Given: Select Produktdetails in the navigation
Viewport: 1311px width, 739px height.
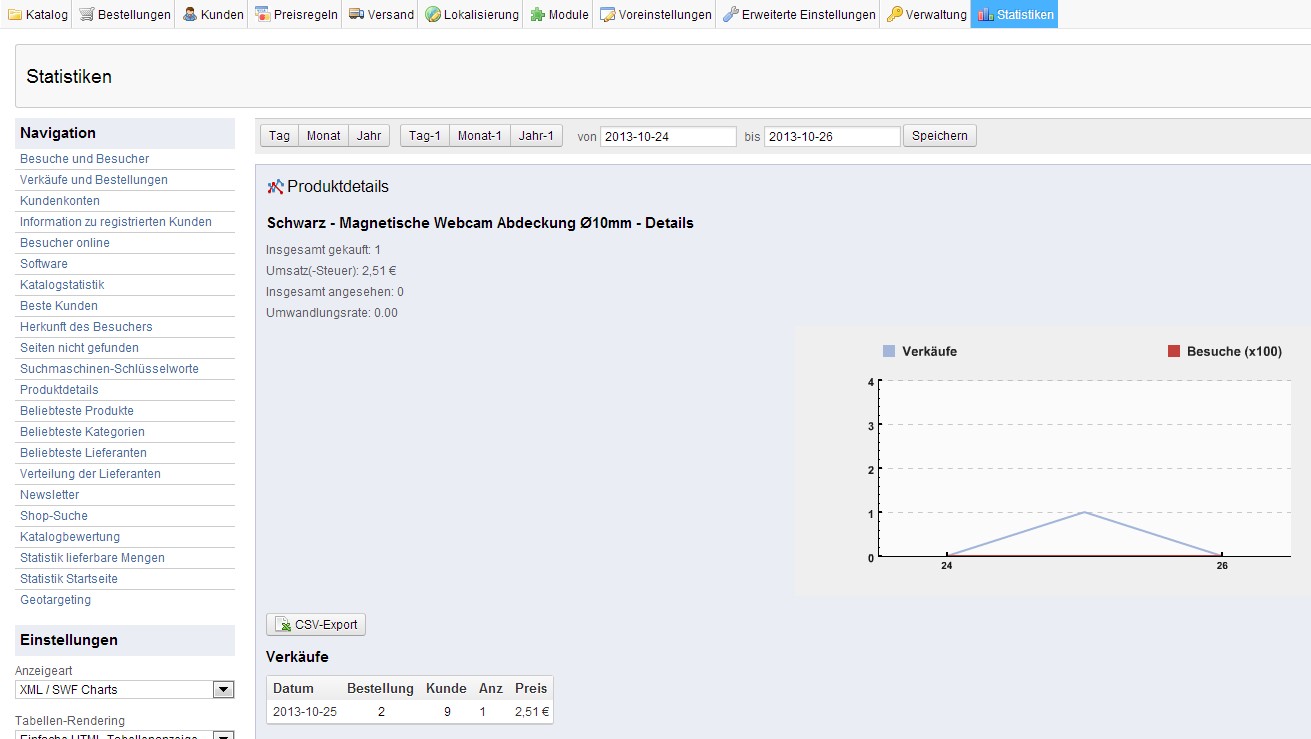Looking at the screenshot, I should (59, 390).
